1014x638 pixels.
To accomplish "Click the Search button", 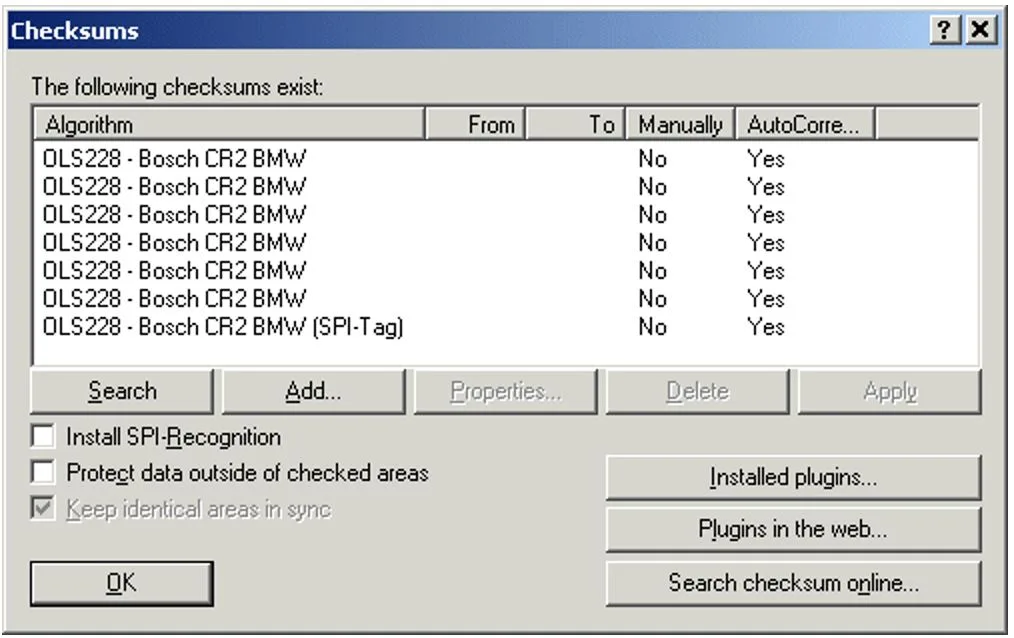I will [122, 391].
